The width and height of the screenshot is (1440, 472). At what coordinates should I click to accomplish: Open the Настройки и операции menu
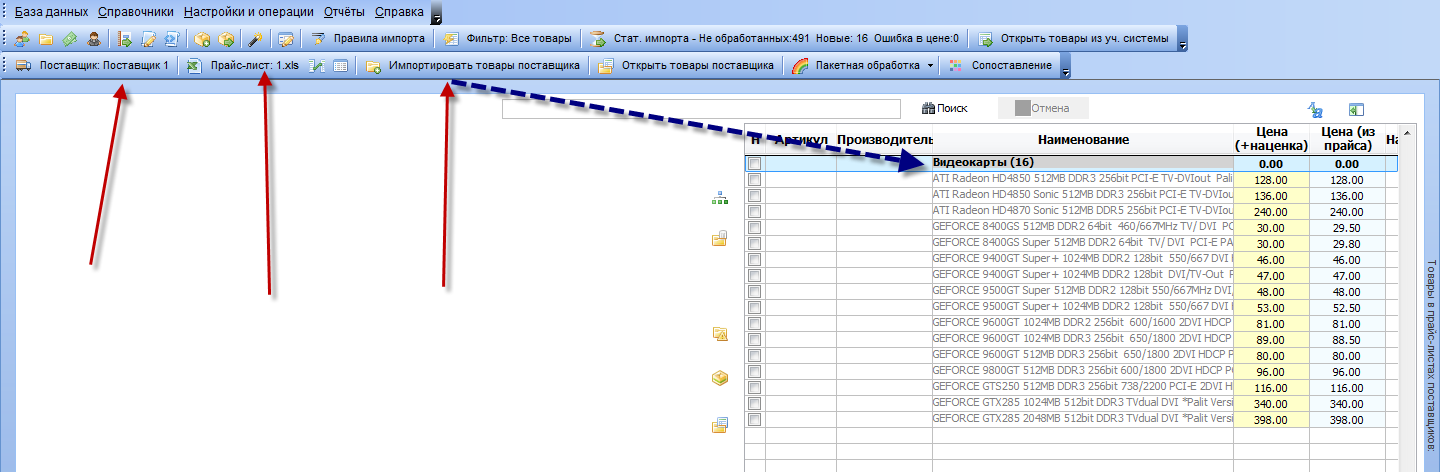pyautogui.click(x=248, y=12)
